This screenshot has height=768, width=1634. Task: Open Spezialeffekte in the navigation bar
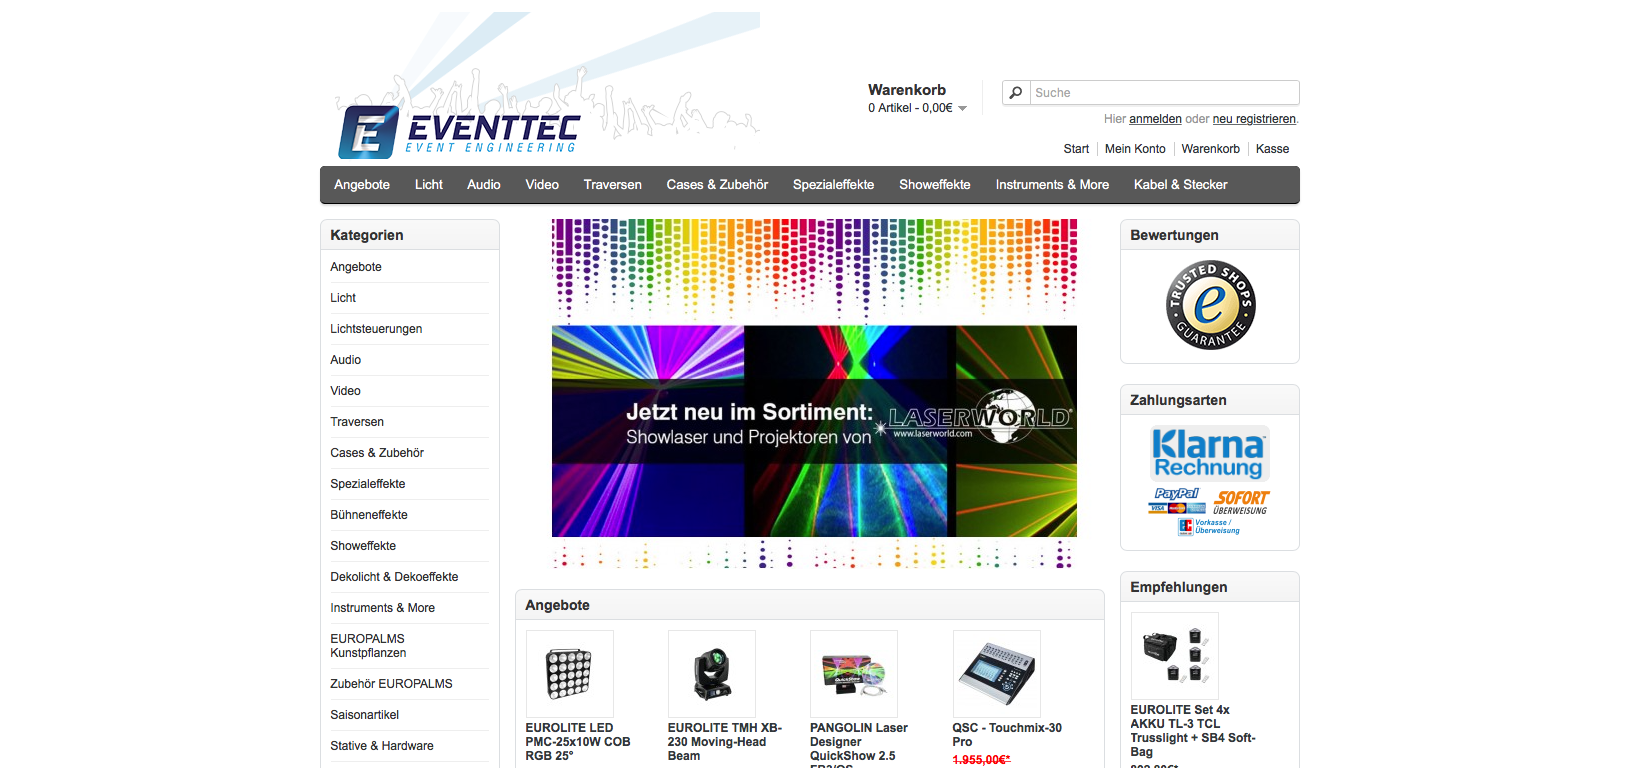pos(833,185)
